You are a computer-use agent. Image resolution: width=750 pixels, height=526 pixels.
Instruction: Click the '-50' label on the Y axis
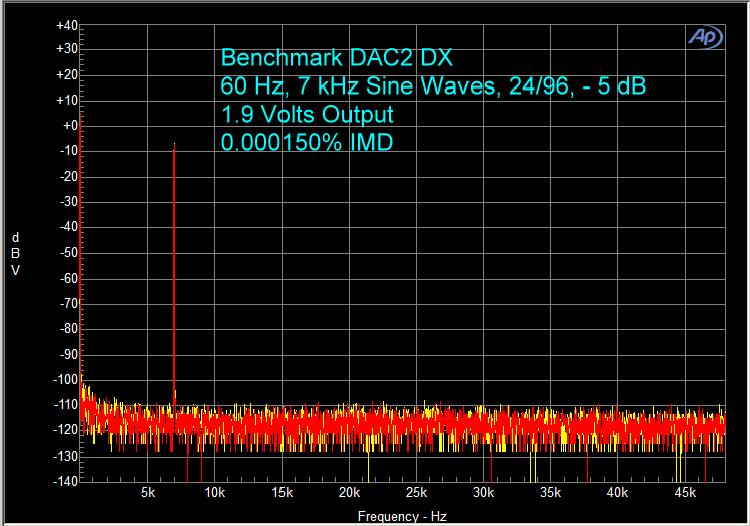click(x=68, y=253)
